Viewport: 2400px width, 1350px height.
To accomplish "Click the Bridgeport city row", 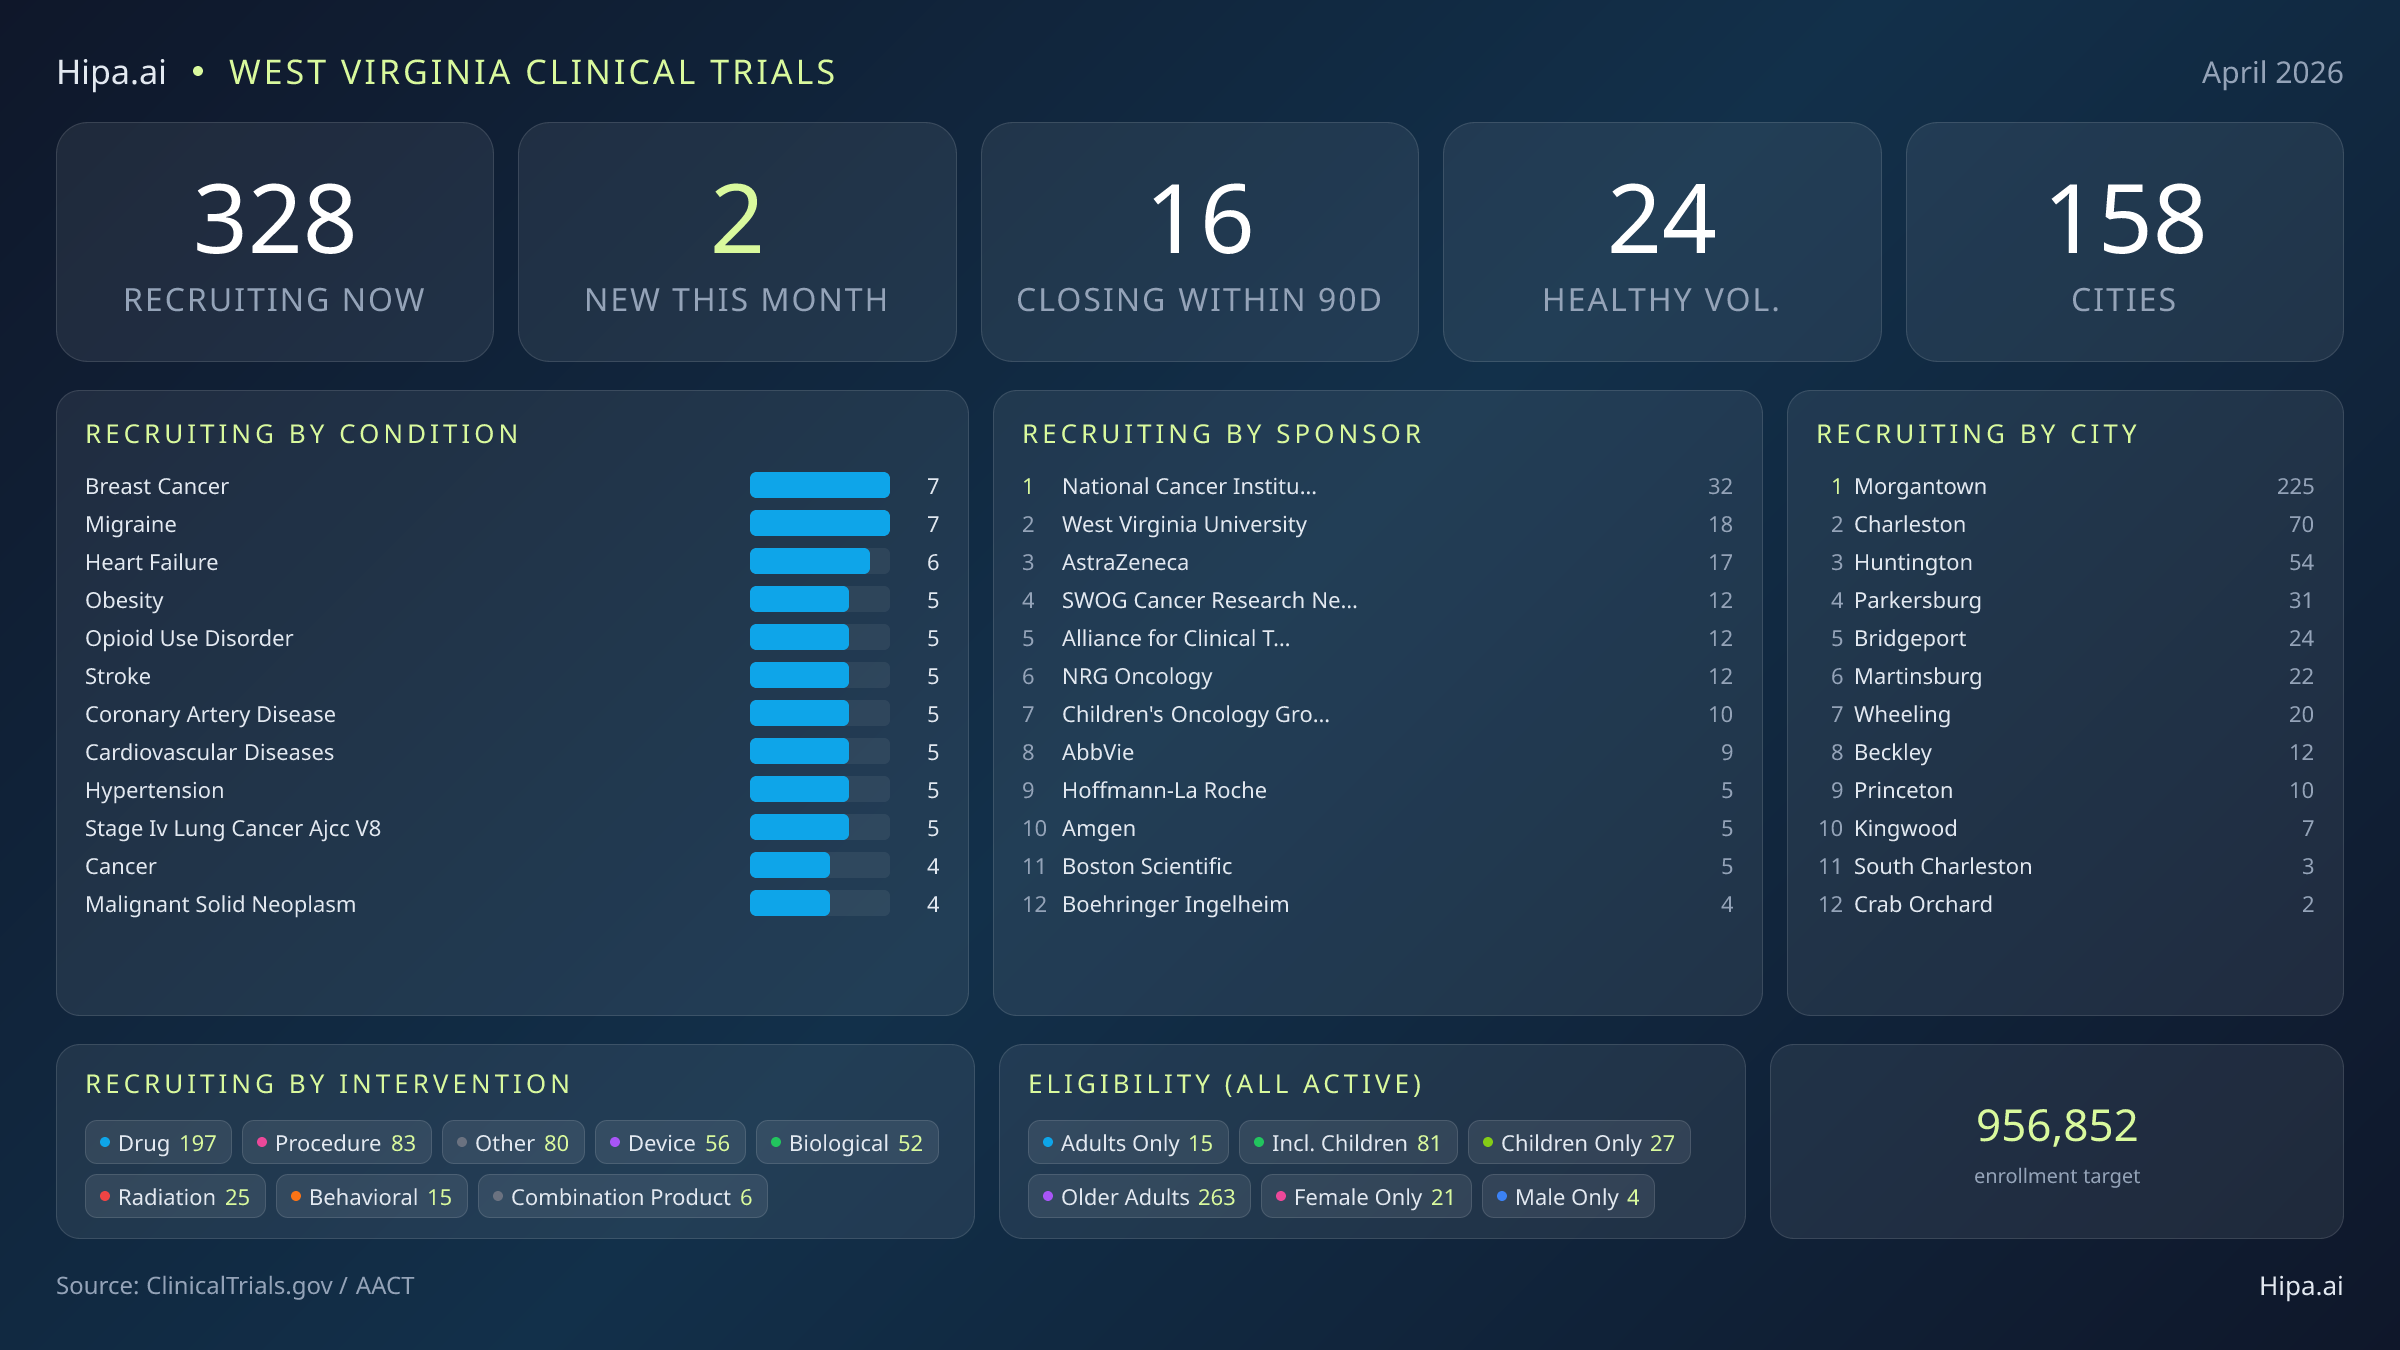I will coord(2065,638).
